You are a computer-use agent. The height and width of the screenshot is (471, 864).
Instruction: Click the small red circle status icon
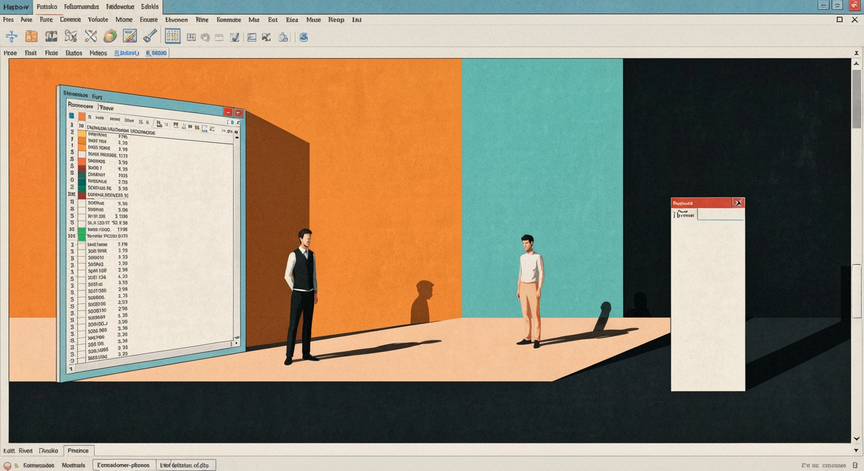7,465
